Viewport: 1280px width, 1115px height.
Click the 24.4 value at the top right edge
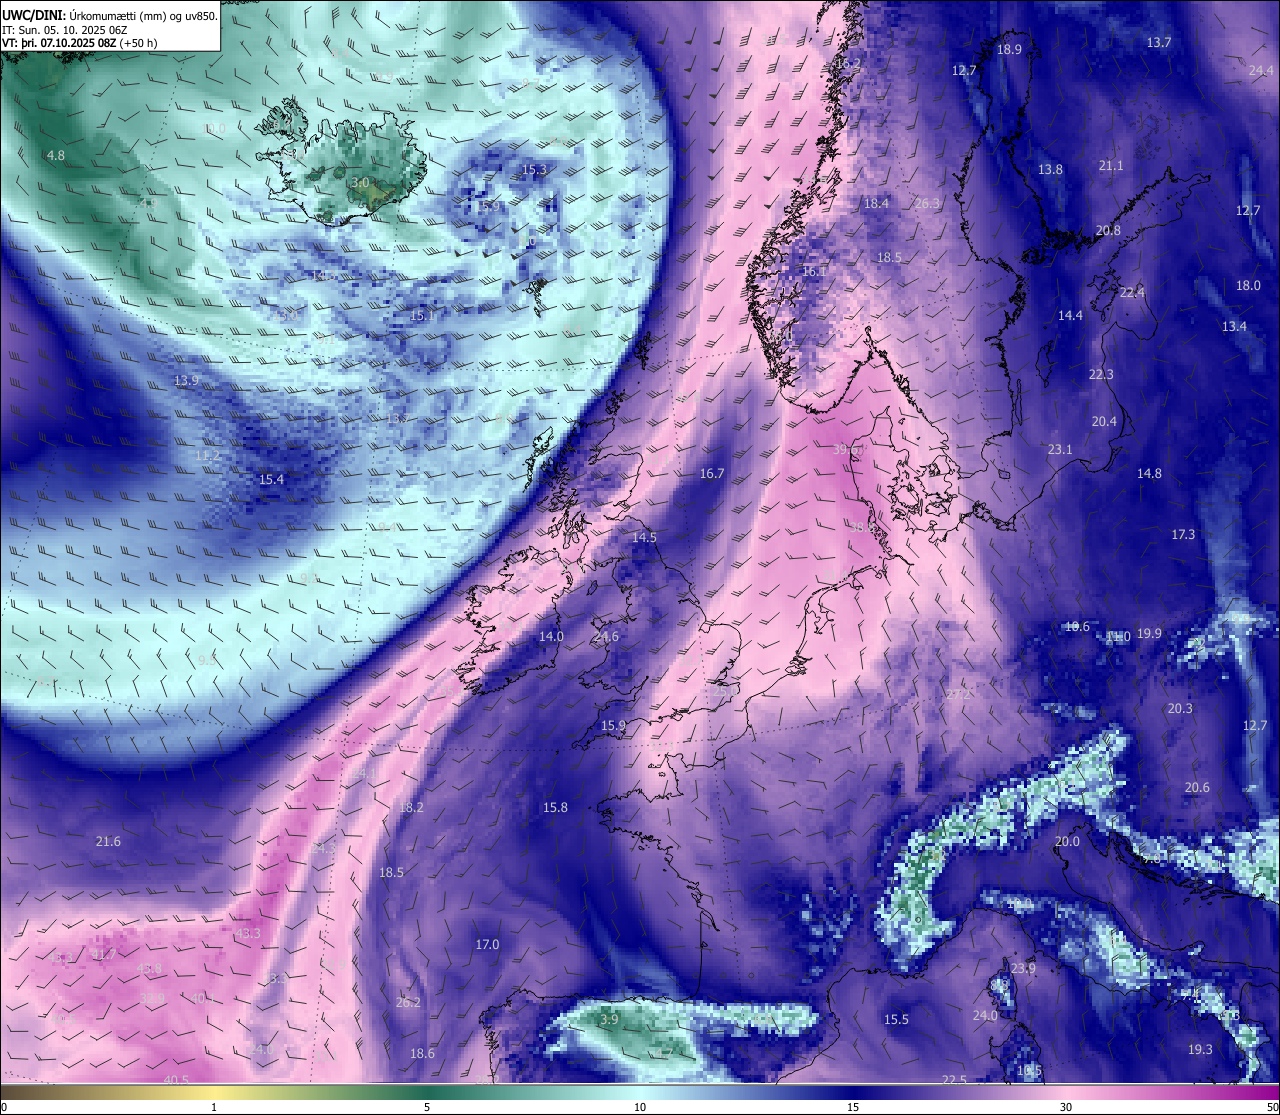pyautogui.click(x=1261, y=71)
